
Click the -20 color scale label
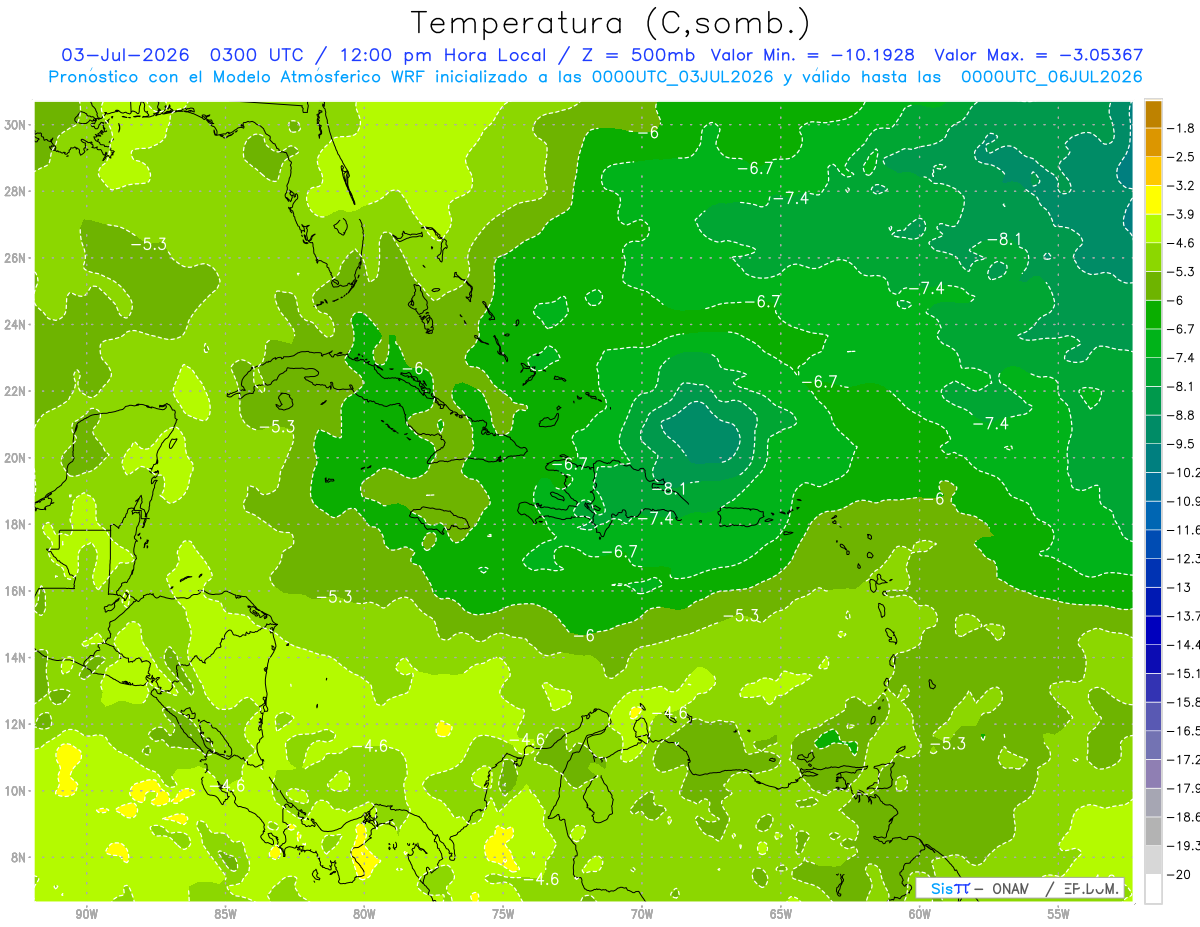pos(1180,874)
